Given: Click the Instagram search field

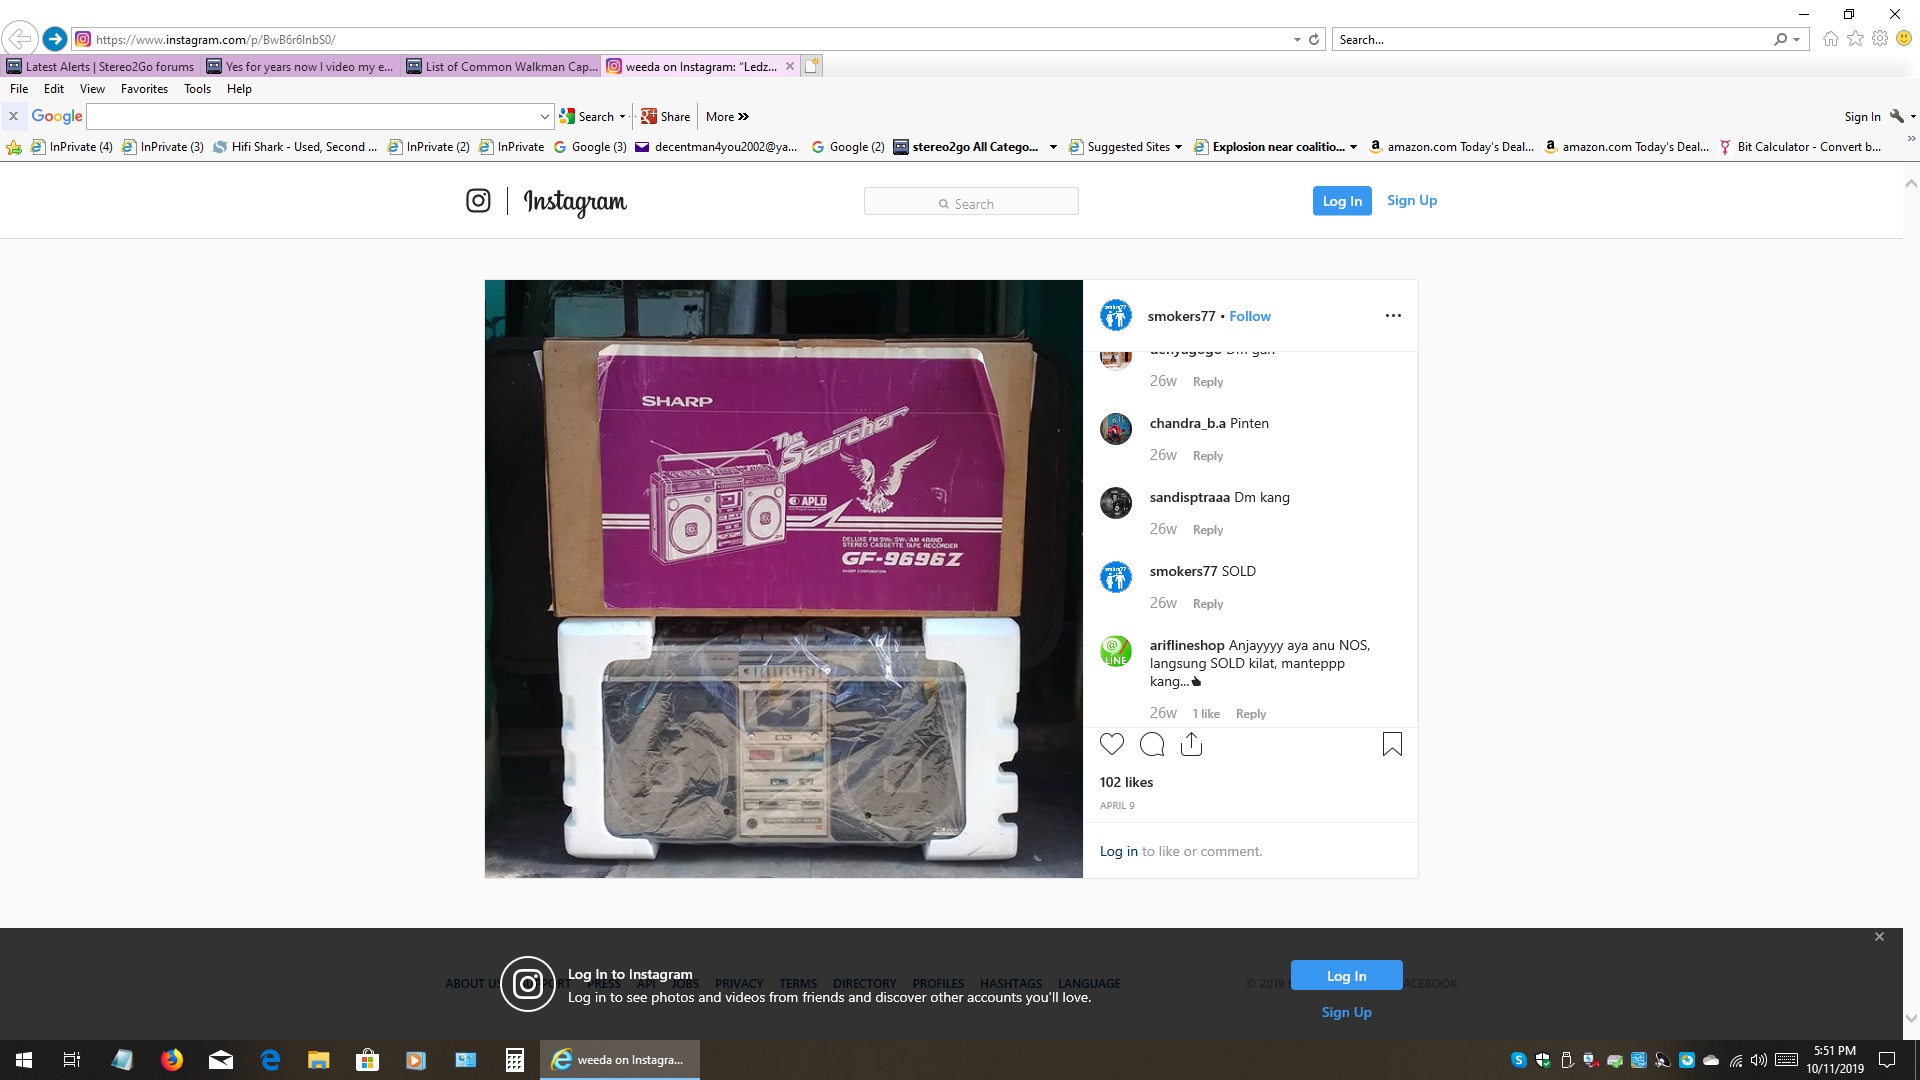Looking at the screenshot, I should click(971, 202).
